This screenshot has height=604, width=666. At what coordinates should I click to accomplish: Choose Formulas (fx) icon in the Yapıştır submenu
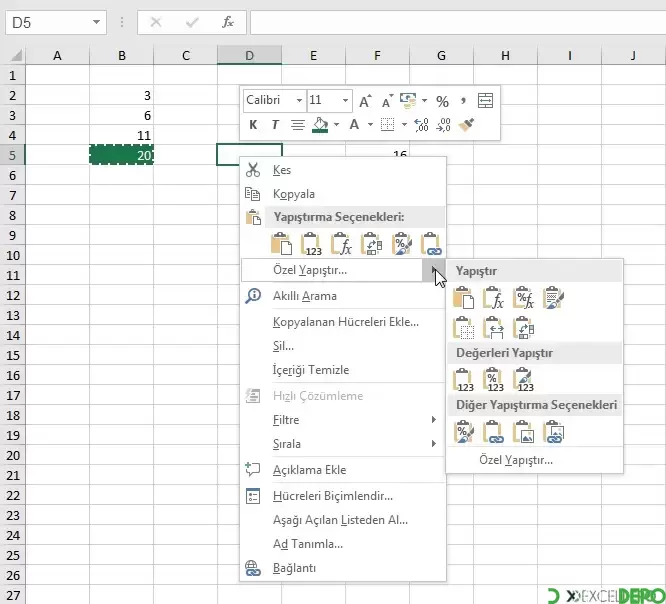[494, 297]
